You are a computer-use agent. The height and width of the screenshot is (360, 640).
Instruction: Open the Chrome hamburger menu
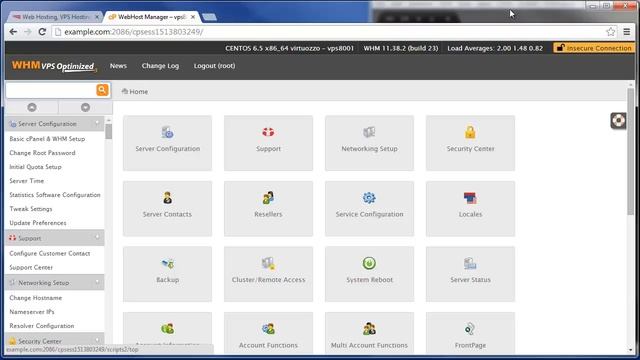coord(627,32)
